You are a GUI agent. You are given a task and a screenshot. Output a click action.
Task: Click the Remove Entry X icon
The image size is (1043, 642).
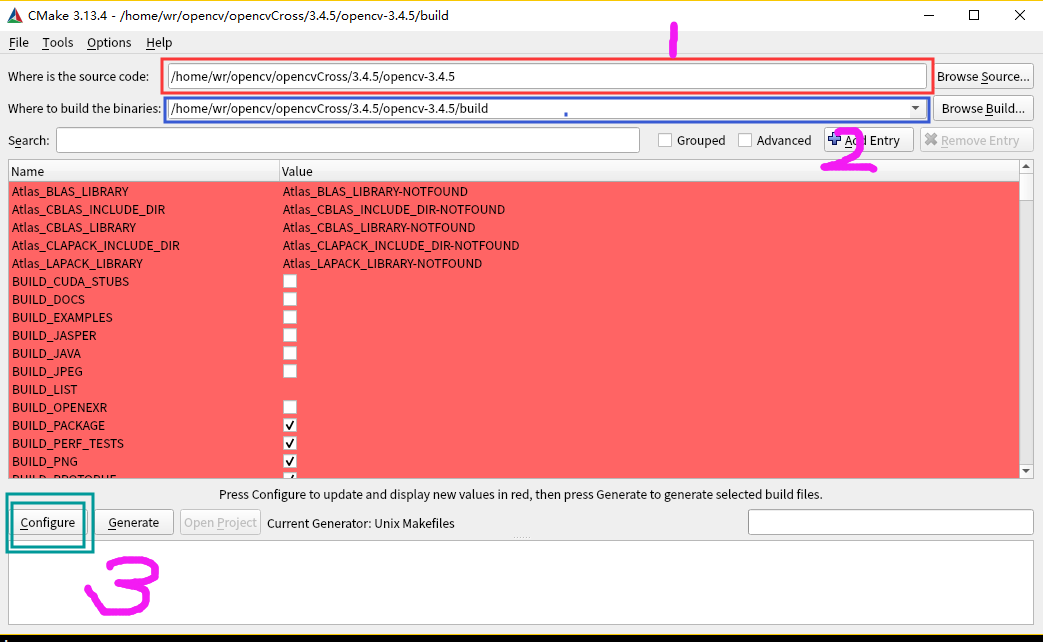pos(932,140)
